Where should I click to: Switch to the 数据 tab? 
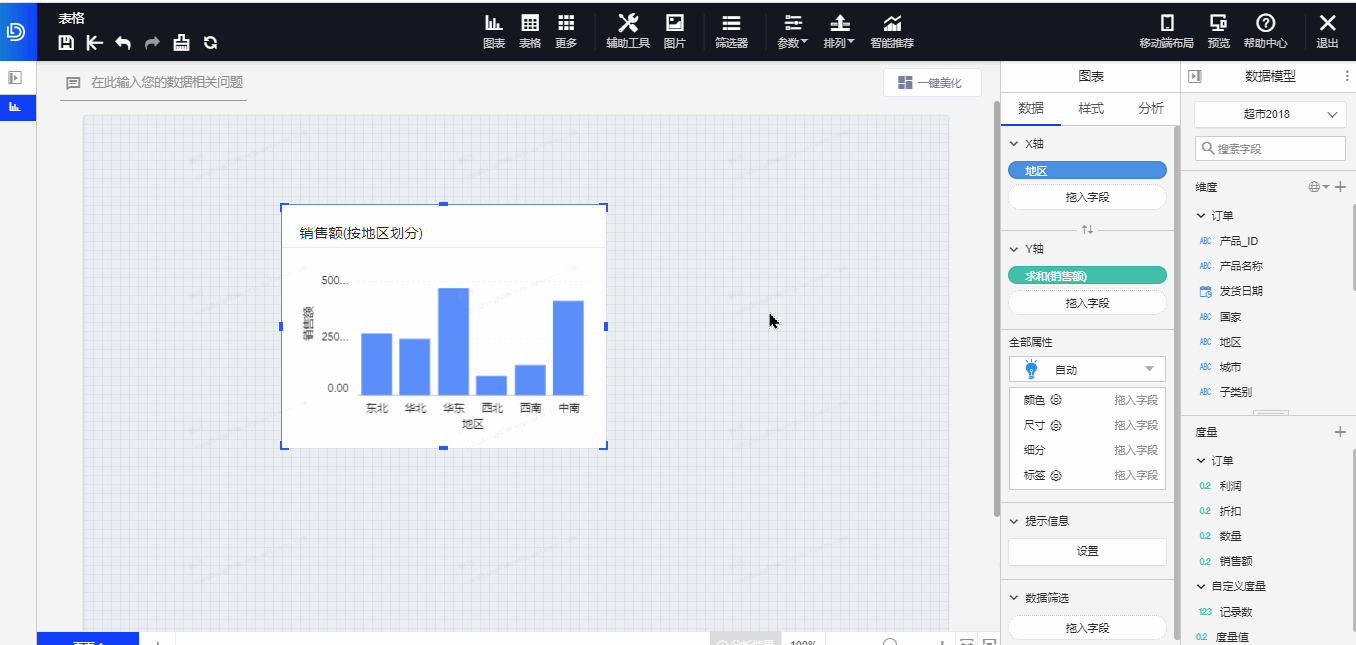[1031, 109]
